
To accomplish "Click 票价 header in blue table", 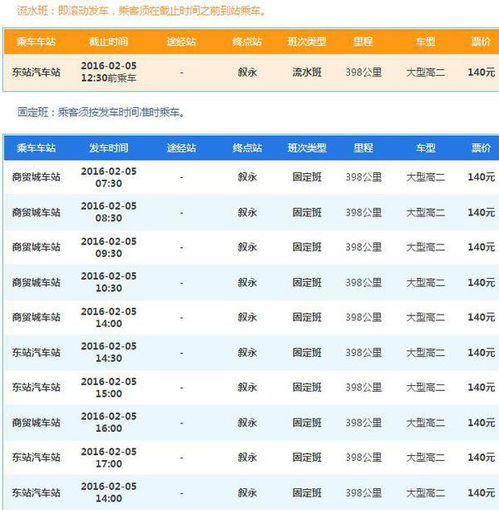I will click(x=481, y=148).
